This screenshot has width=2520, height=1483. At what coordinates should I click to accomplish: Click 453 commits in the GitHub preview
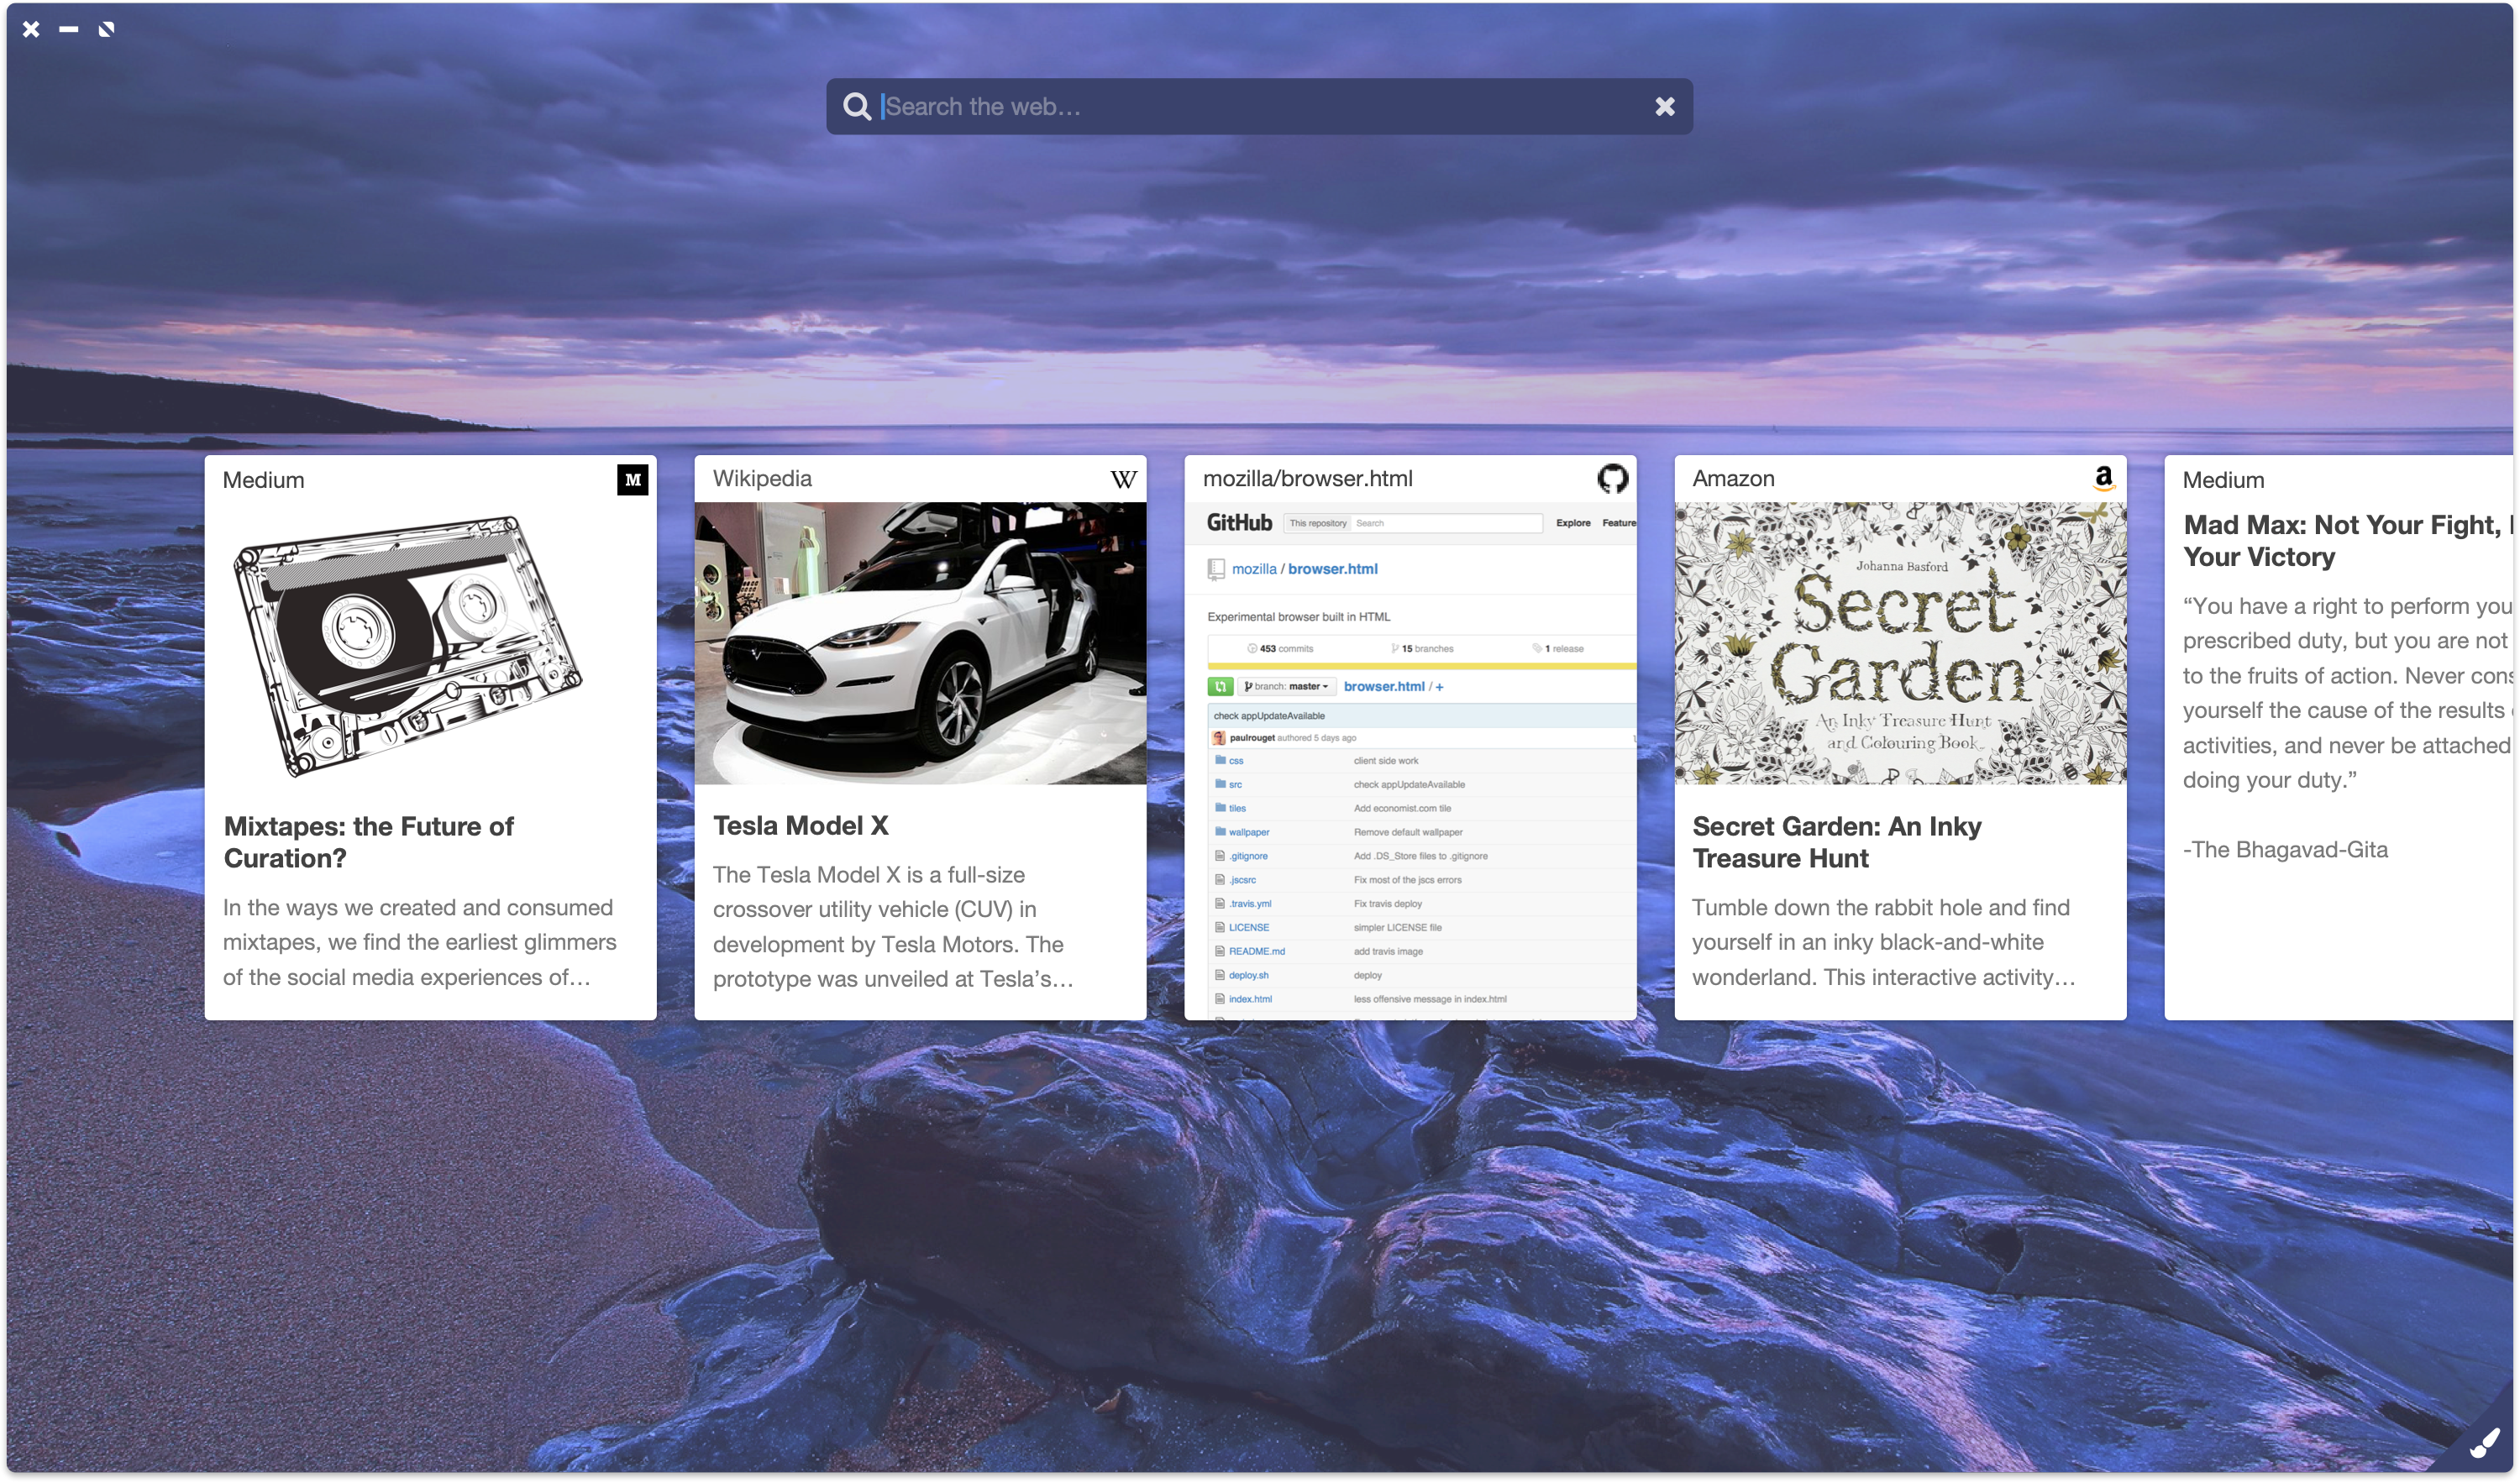point(1281,648)
